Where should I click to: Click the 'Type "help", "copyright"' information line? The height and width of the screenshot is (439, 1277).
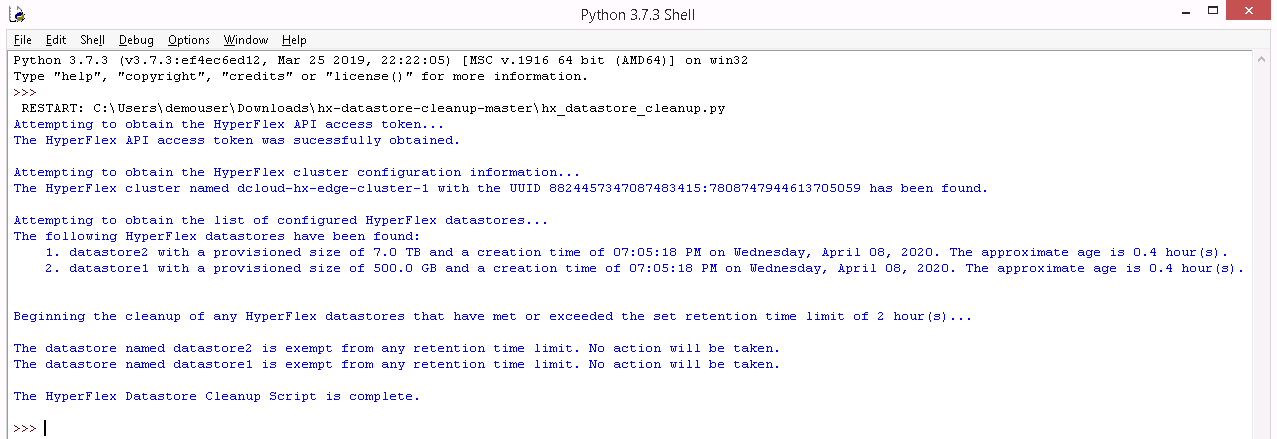coord(301,76)
